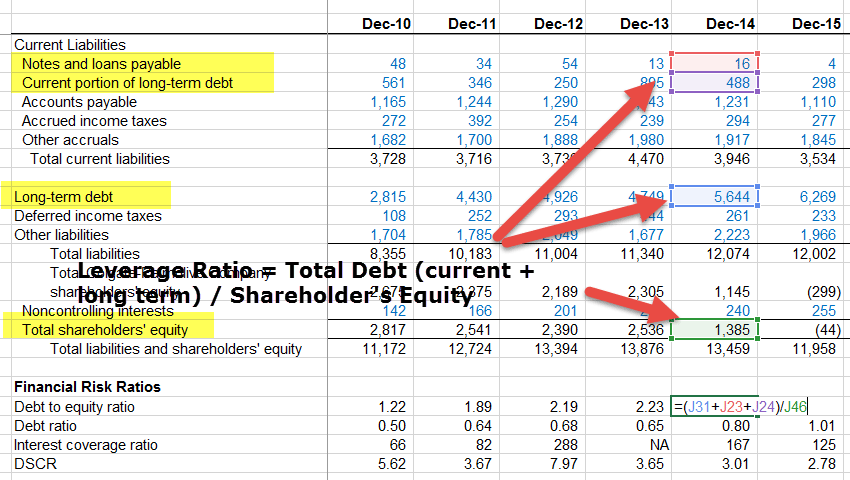The width and height of the screenshot is (850, 480).
Task: Select Dec-14 notes payable cell showing 16
Action: 714,63
